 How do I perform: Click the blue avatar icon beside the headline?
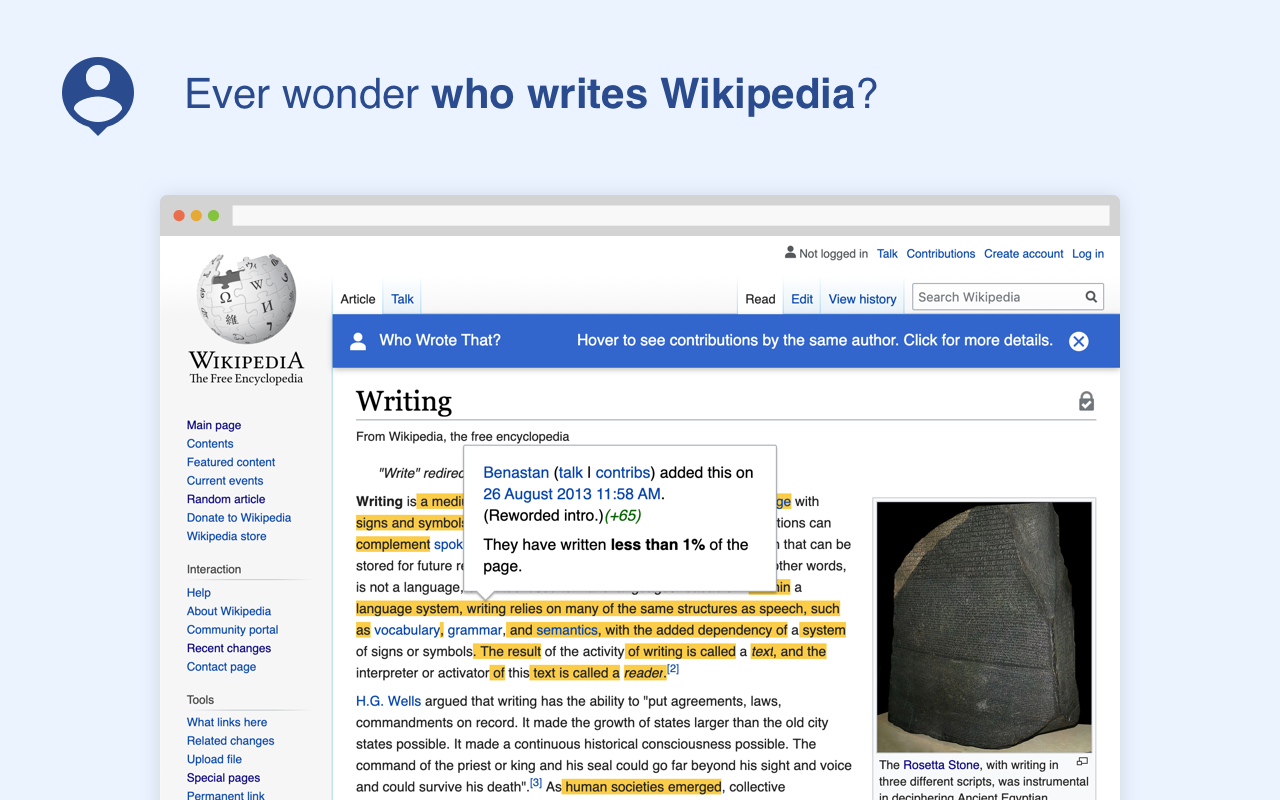coord(97,97)
